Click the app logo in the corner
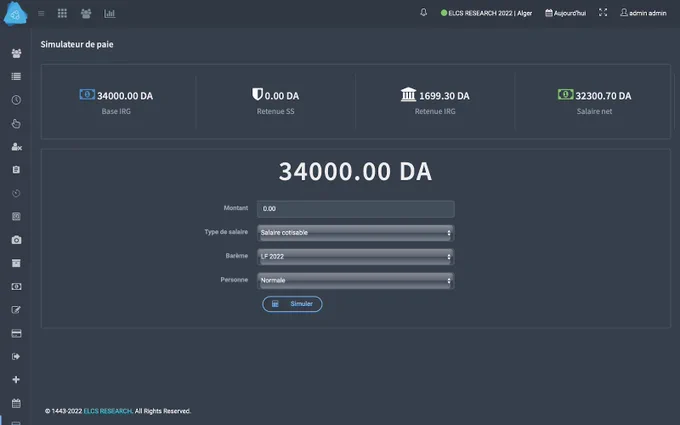Screen dimensions: 680x425 pyautogui.click(x=15, y=14)
